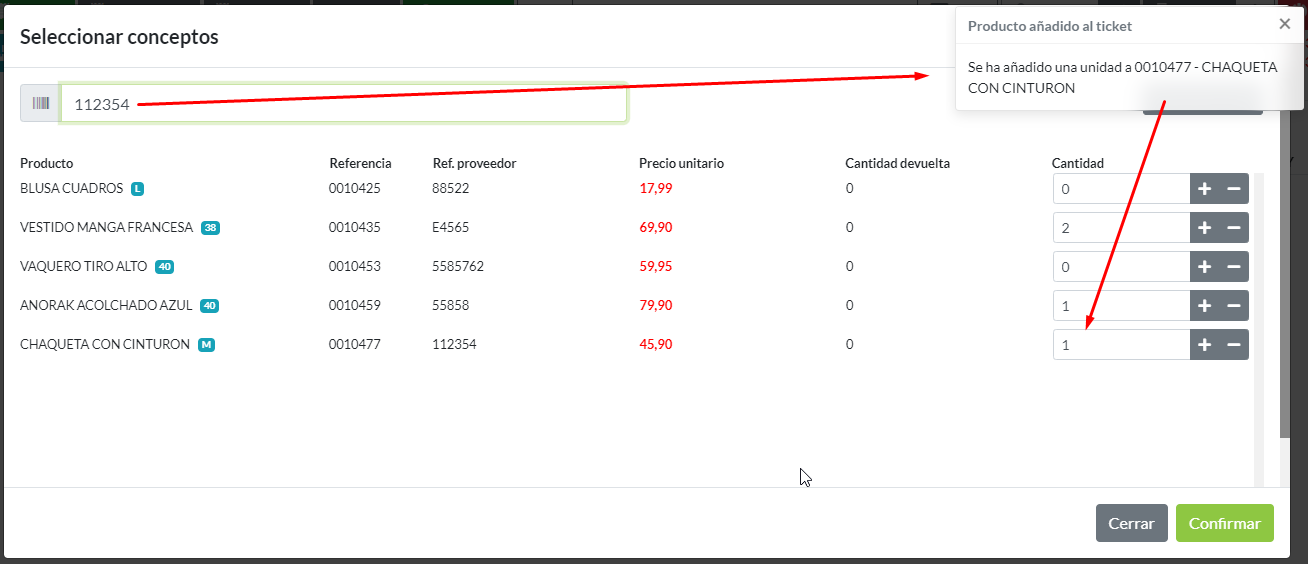Viewport: 1308px width, 564px height.
Task: Close the 'Producto añadido al ticket' notification
Action: pos(1284,24)
